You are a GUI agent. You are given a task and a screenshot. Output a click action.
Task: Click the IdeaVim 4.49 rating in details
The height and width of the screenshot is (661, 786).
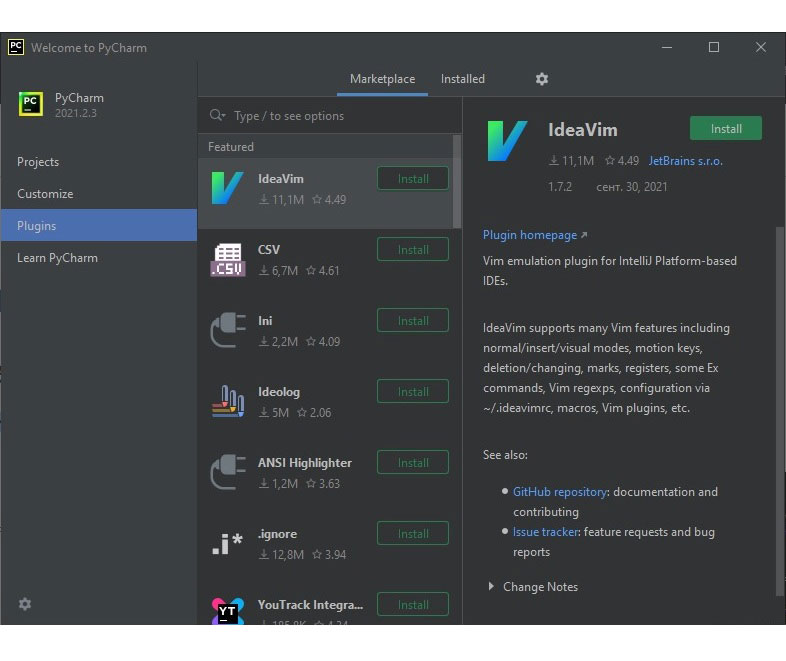pos(622,161)
